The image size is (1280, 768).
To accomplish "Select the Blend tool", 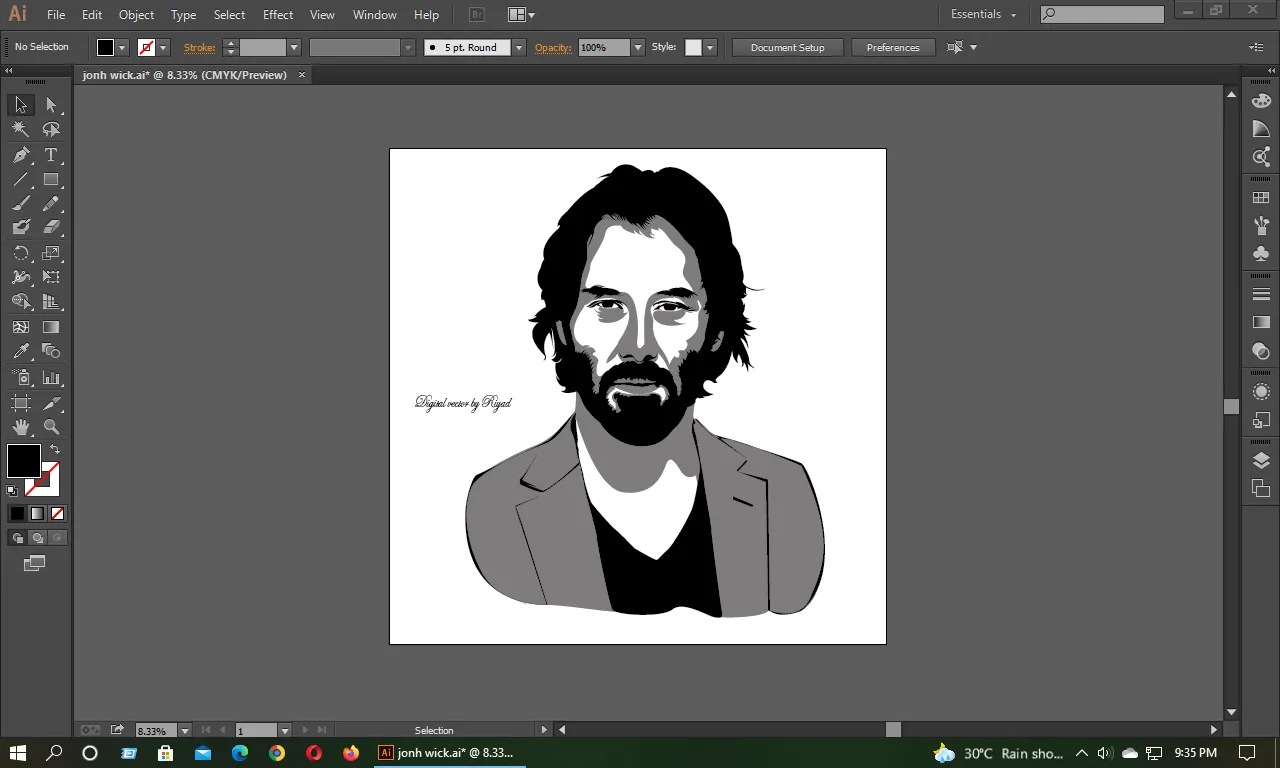I will click(x=51, y=351).
